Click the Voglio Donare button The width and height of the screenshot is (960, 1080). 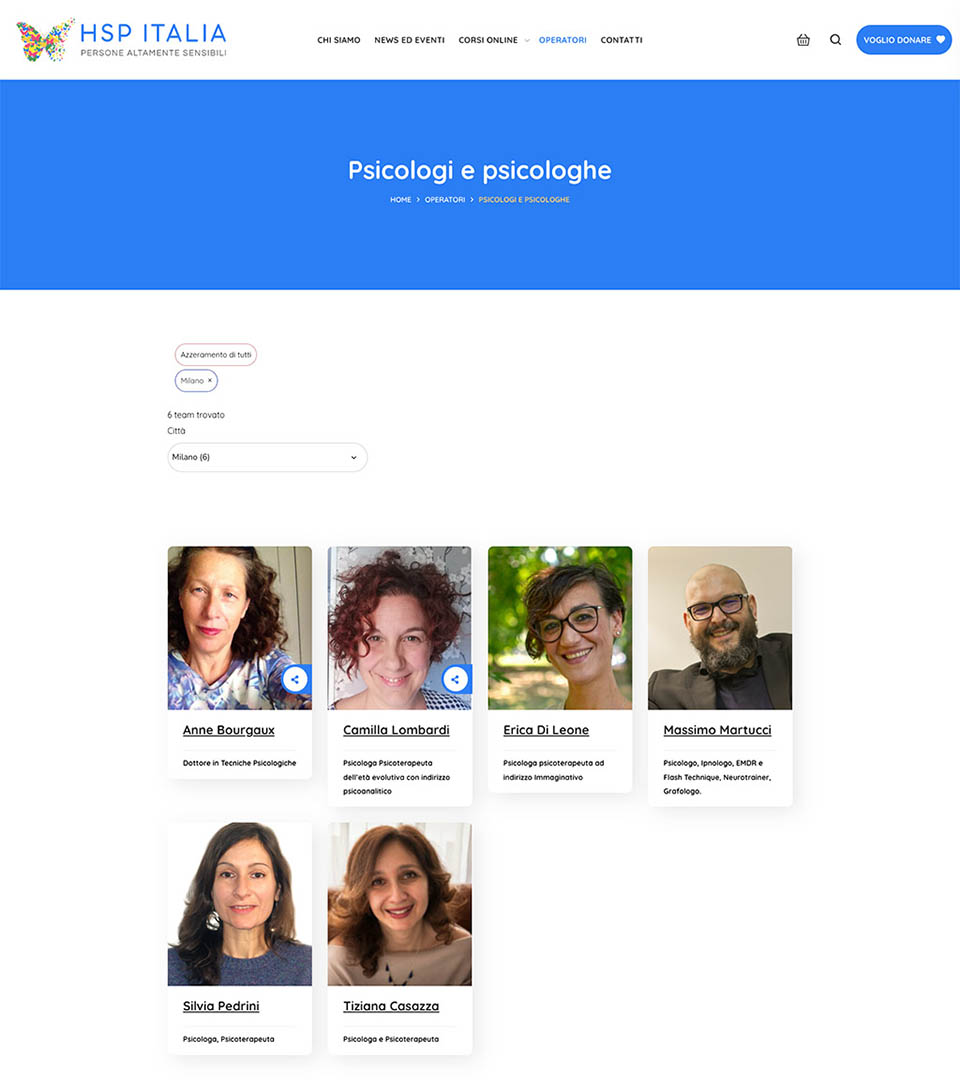(904, 40)
